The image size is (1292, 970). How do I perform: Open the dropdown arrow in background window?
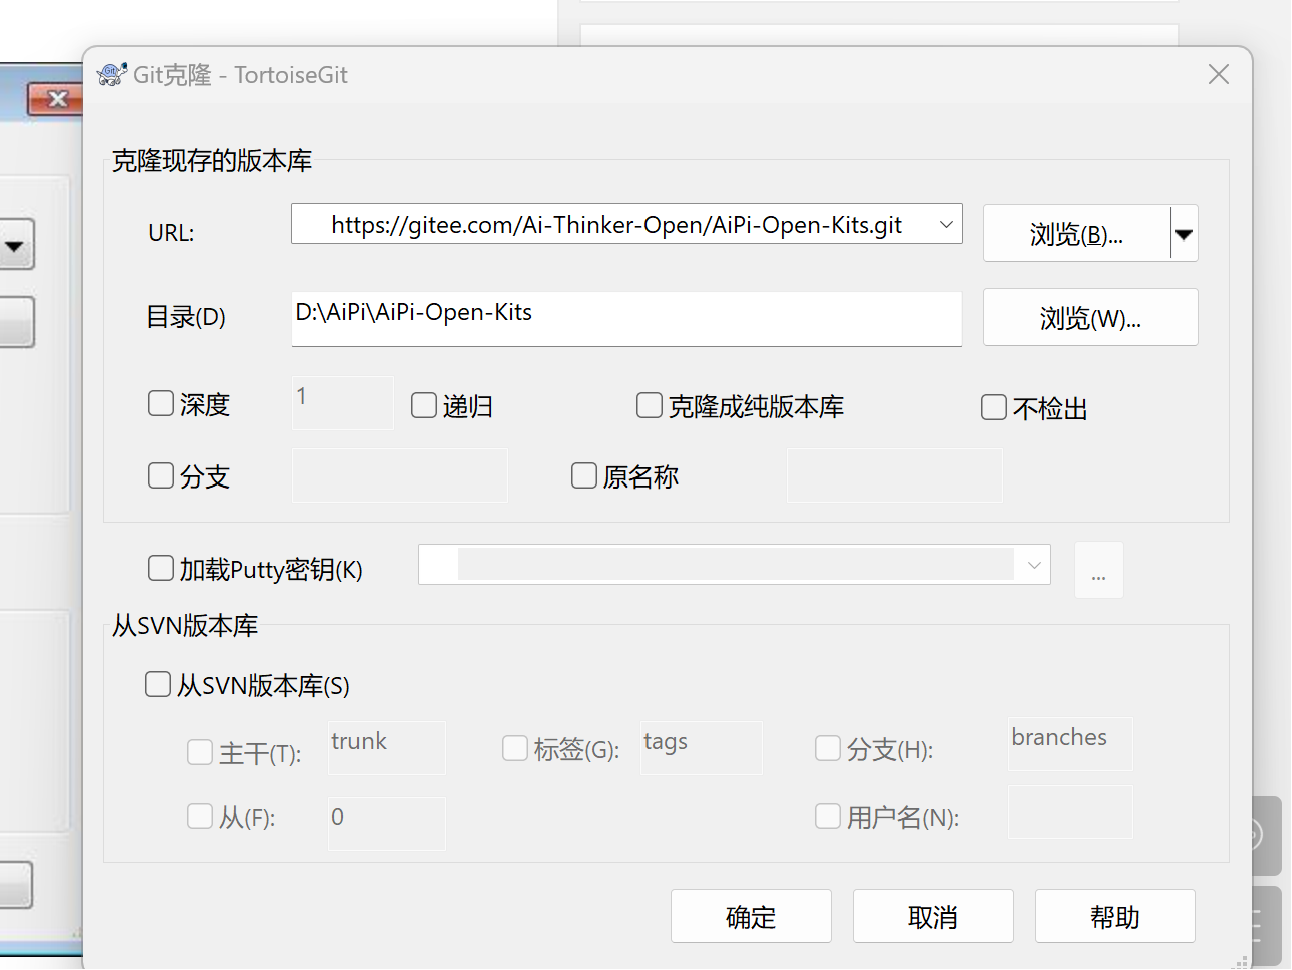[x=15, y=245]
